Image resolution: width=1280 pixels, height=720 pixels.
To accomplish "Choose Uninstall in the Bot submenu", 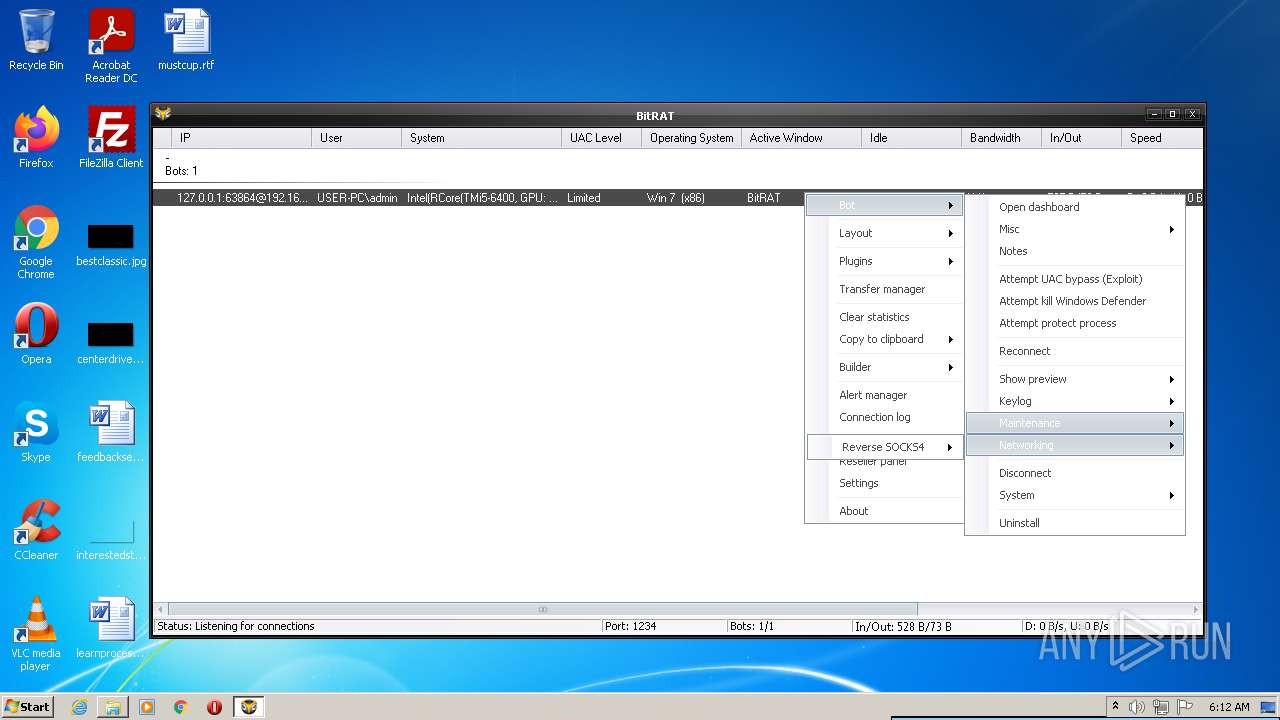I will pyautogui.click(x=1075, y=523).
